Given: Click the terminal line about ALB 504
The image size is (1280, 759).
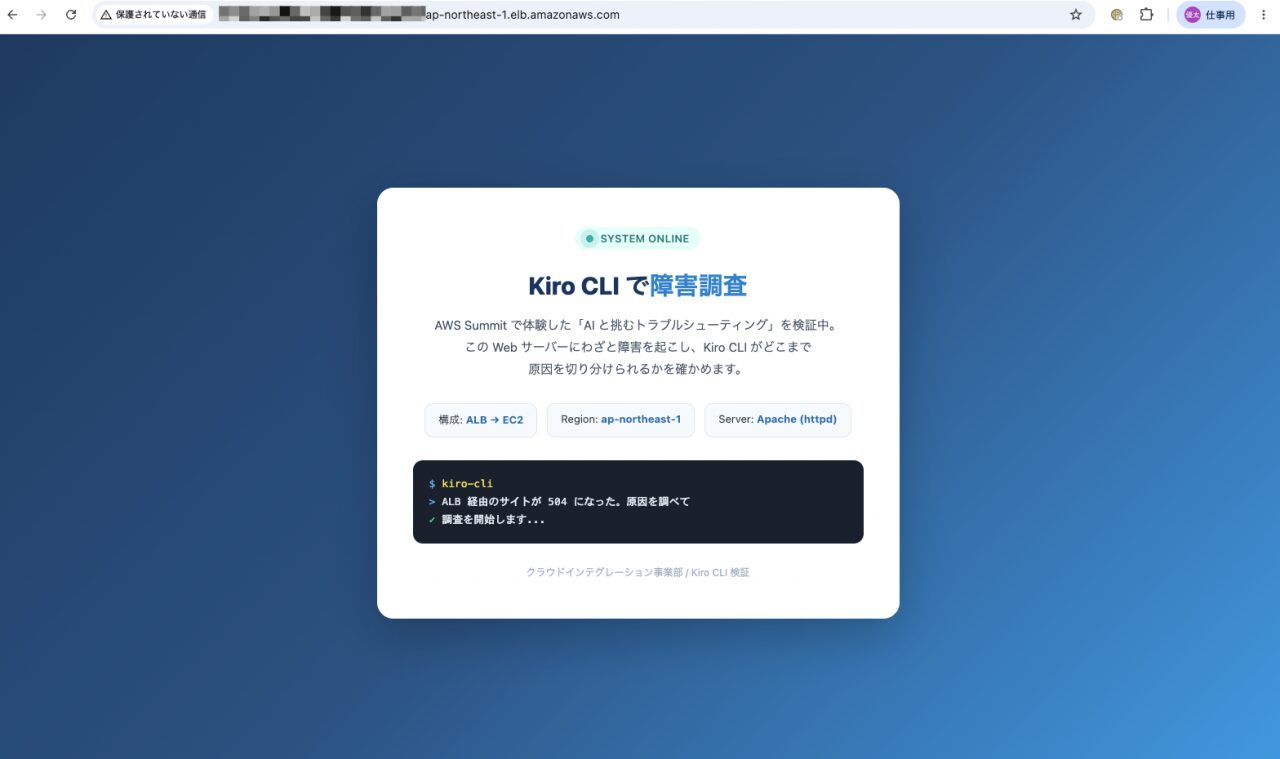Looking at the screenshot, I should pyautogui.click(x=559, y=502).
